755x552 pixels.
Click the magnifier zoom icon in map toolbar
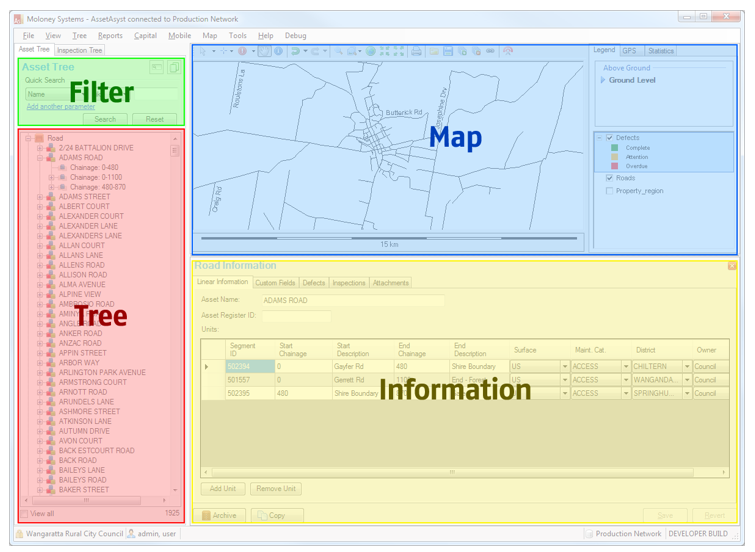point(339,51)
